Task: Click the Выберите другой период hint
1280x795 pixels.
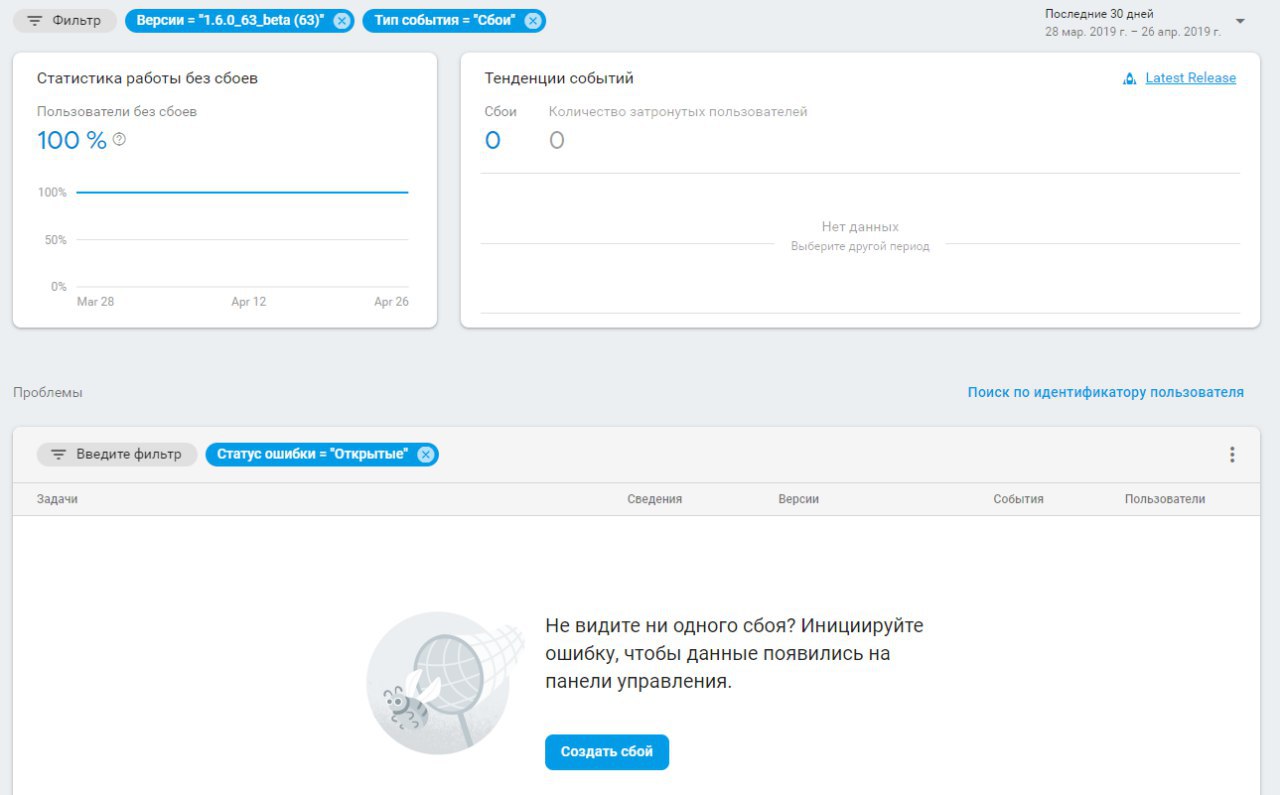Action: [x=860, y=246]
